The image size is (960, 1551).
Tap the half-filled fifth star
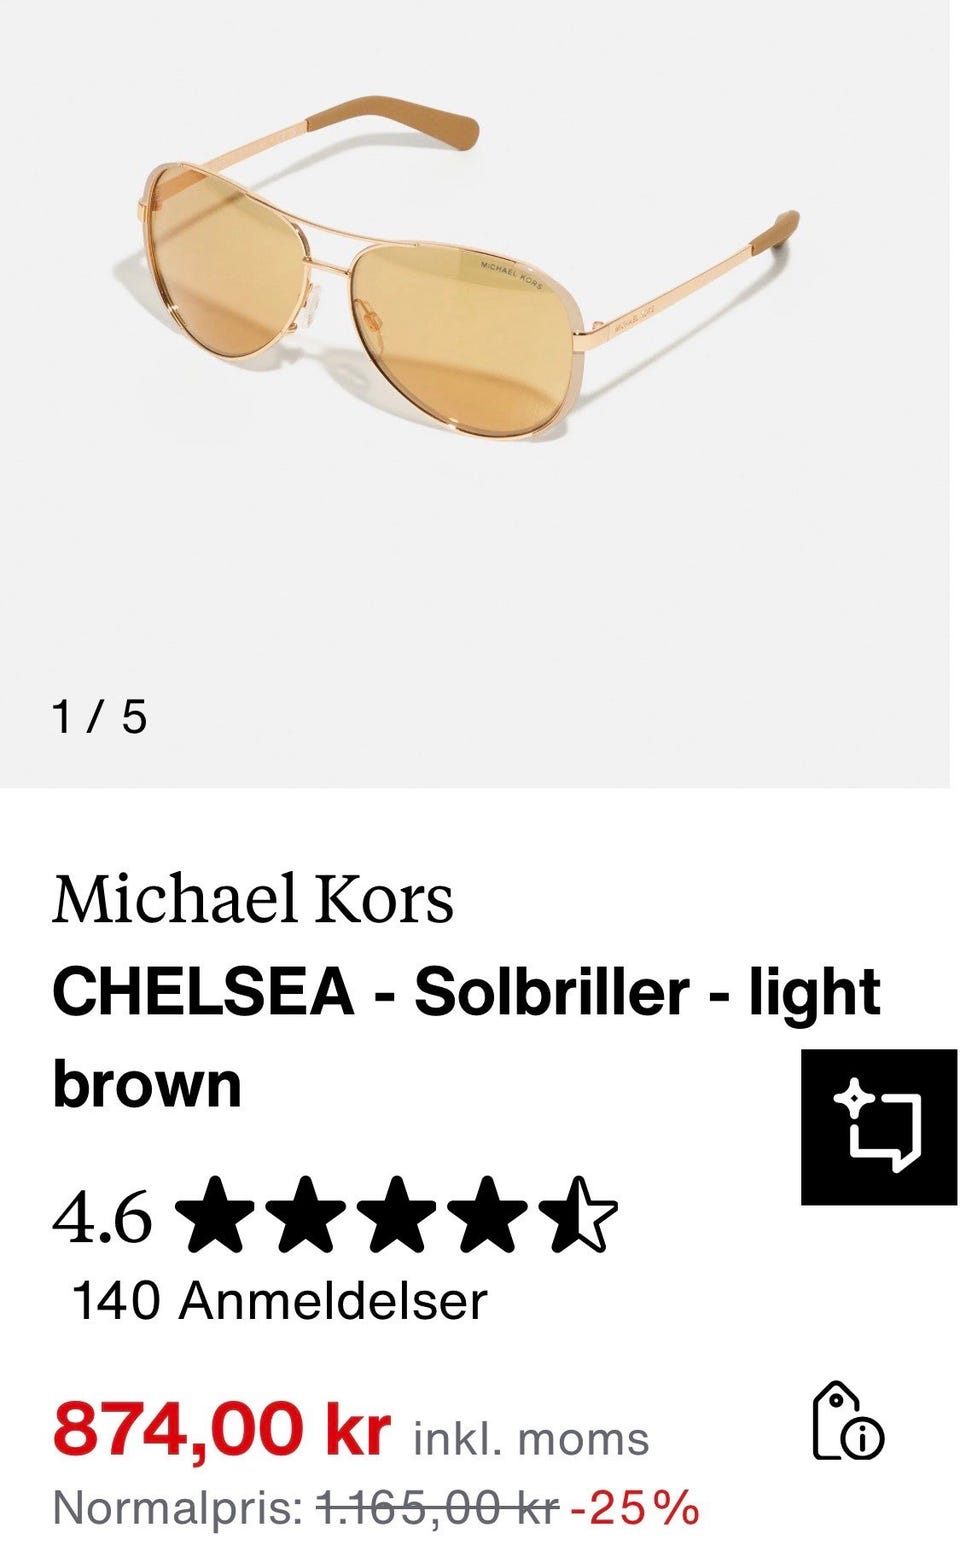(x=580, y=1214)
